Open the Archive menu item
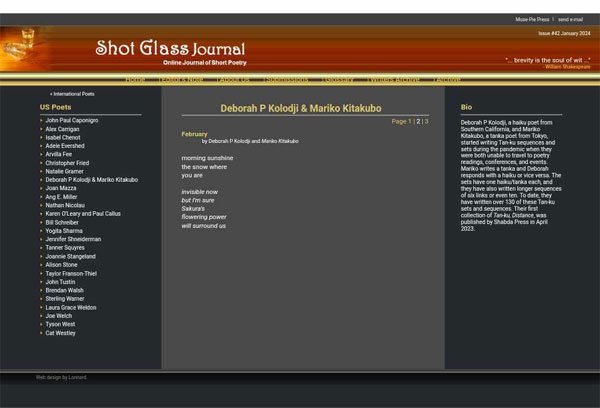Viewport: 600px width, 408px height. [x=447, y=80]
